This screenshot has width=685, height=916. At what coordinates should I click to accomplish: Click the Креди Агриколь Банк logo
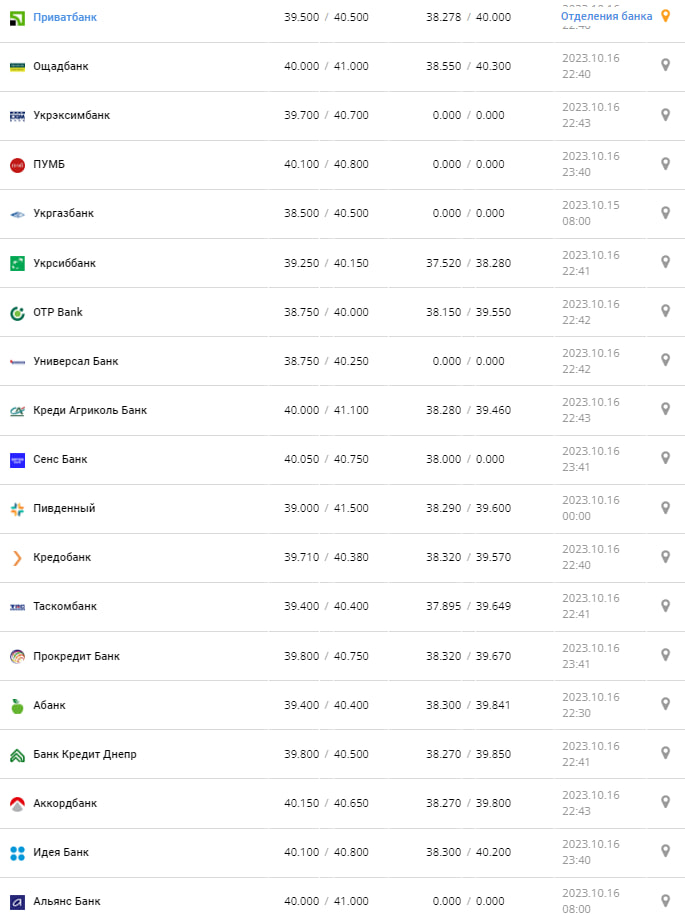pyautogui.click(x=17, y=410)
